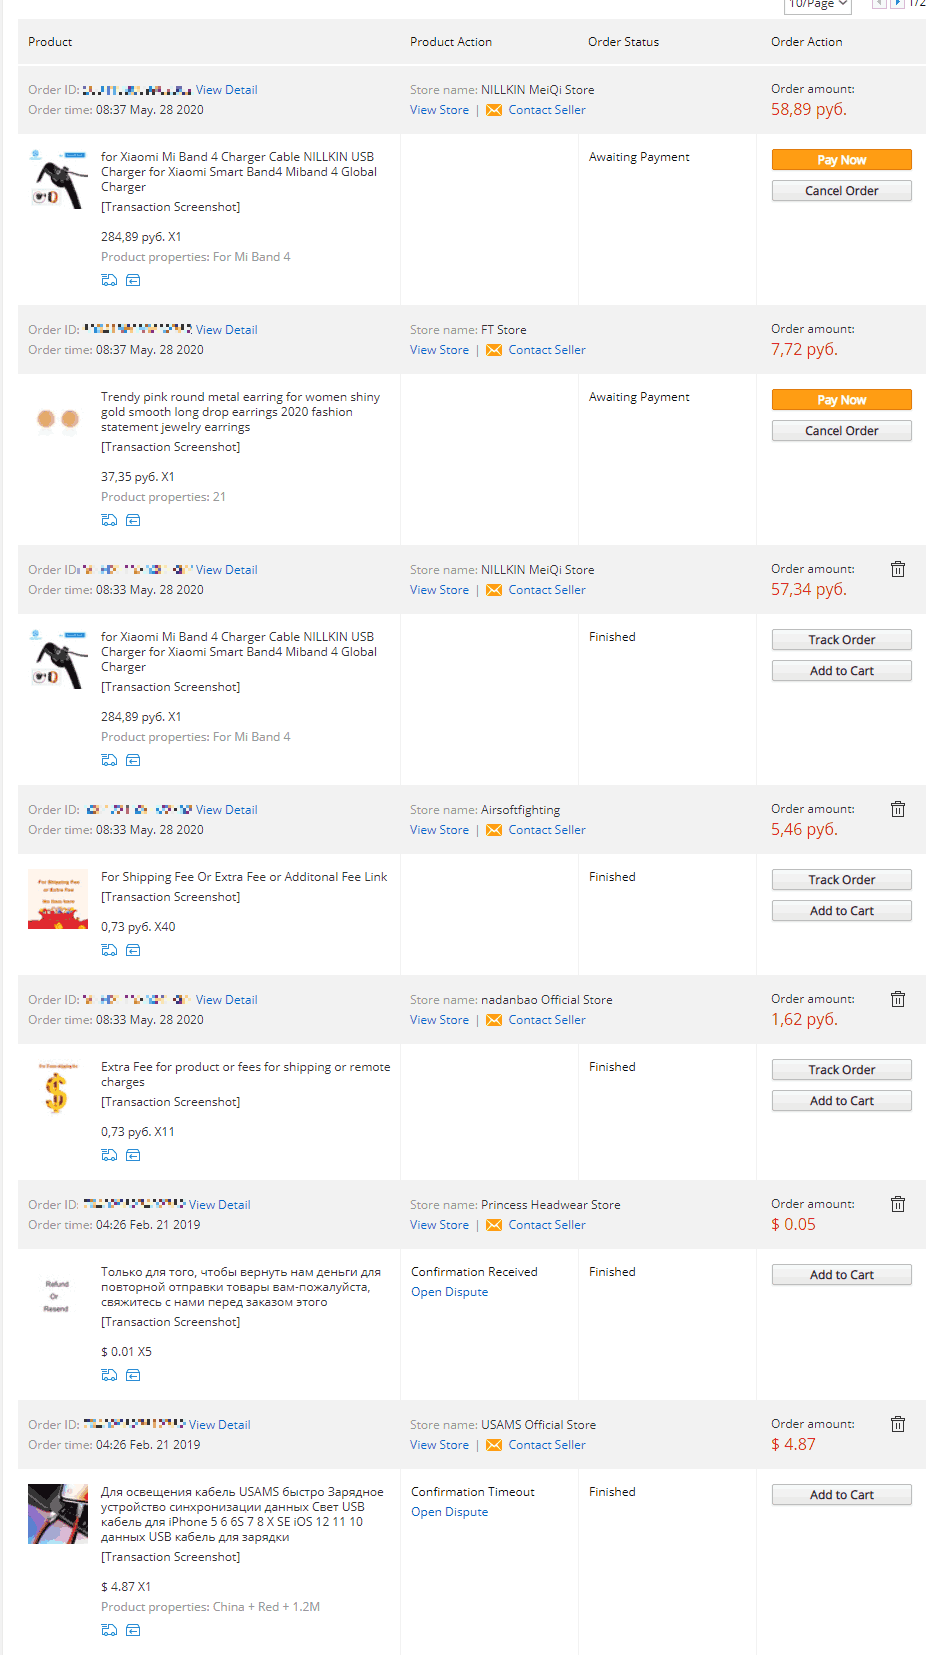The image size is (939, 1655).
Task: Click truck icon under Extra Fee product
Action: point(109,1155)
